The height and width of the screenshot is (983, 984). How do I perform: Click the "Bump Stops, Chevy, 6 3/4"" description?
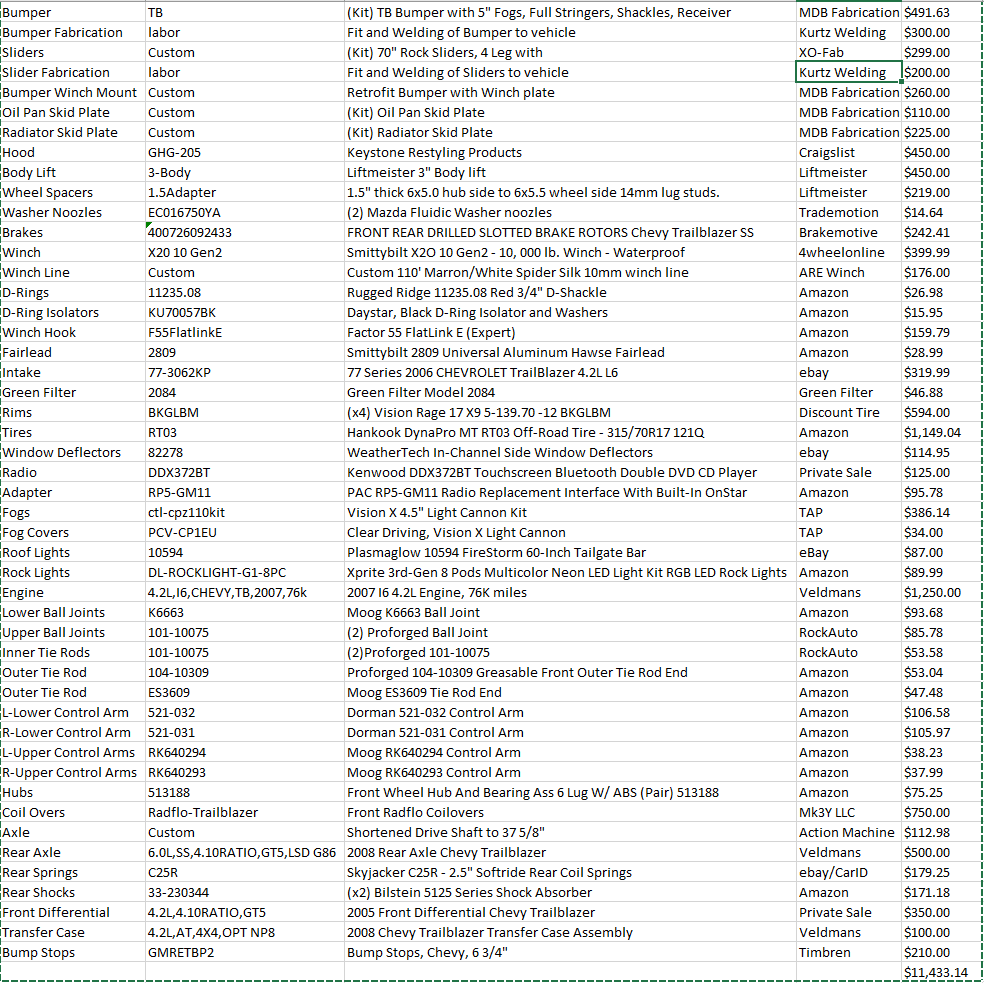tap(570, 953)
